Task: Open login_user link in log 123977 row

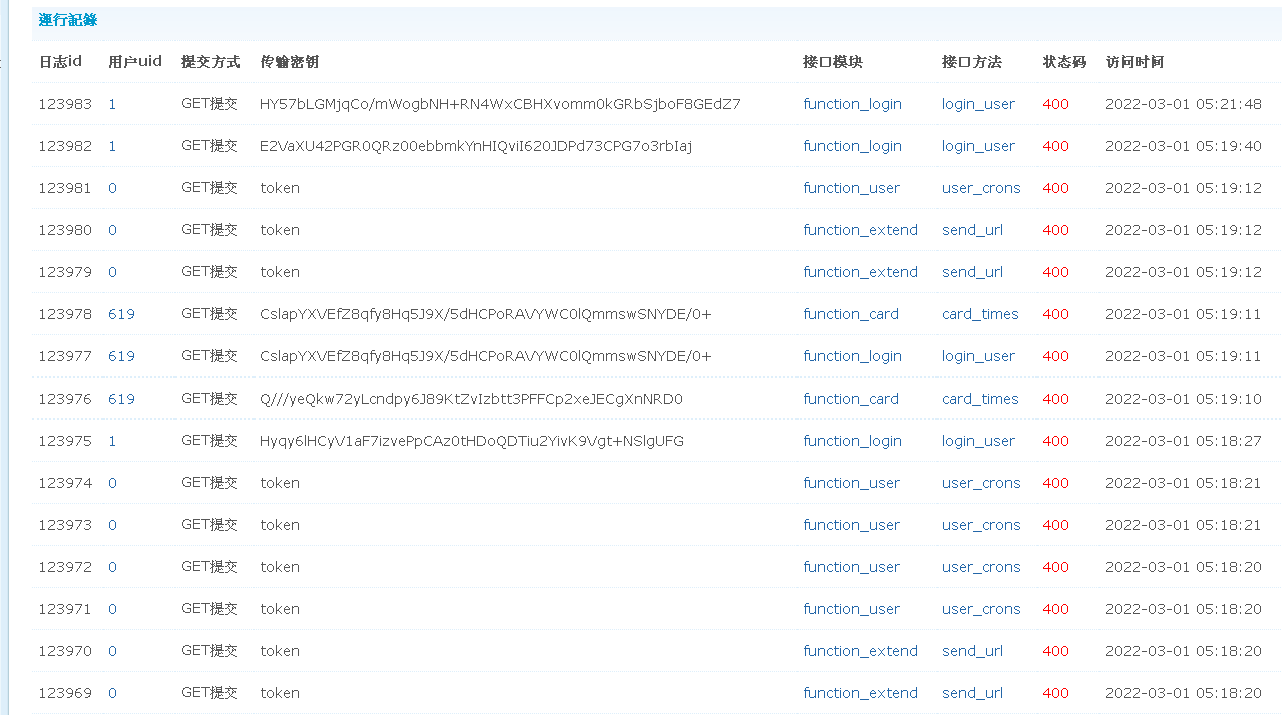Action: click(978, 356)
